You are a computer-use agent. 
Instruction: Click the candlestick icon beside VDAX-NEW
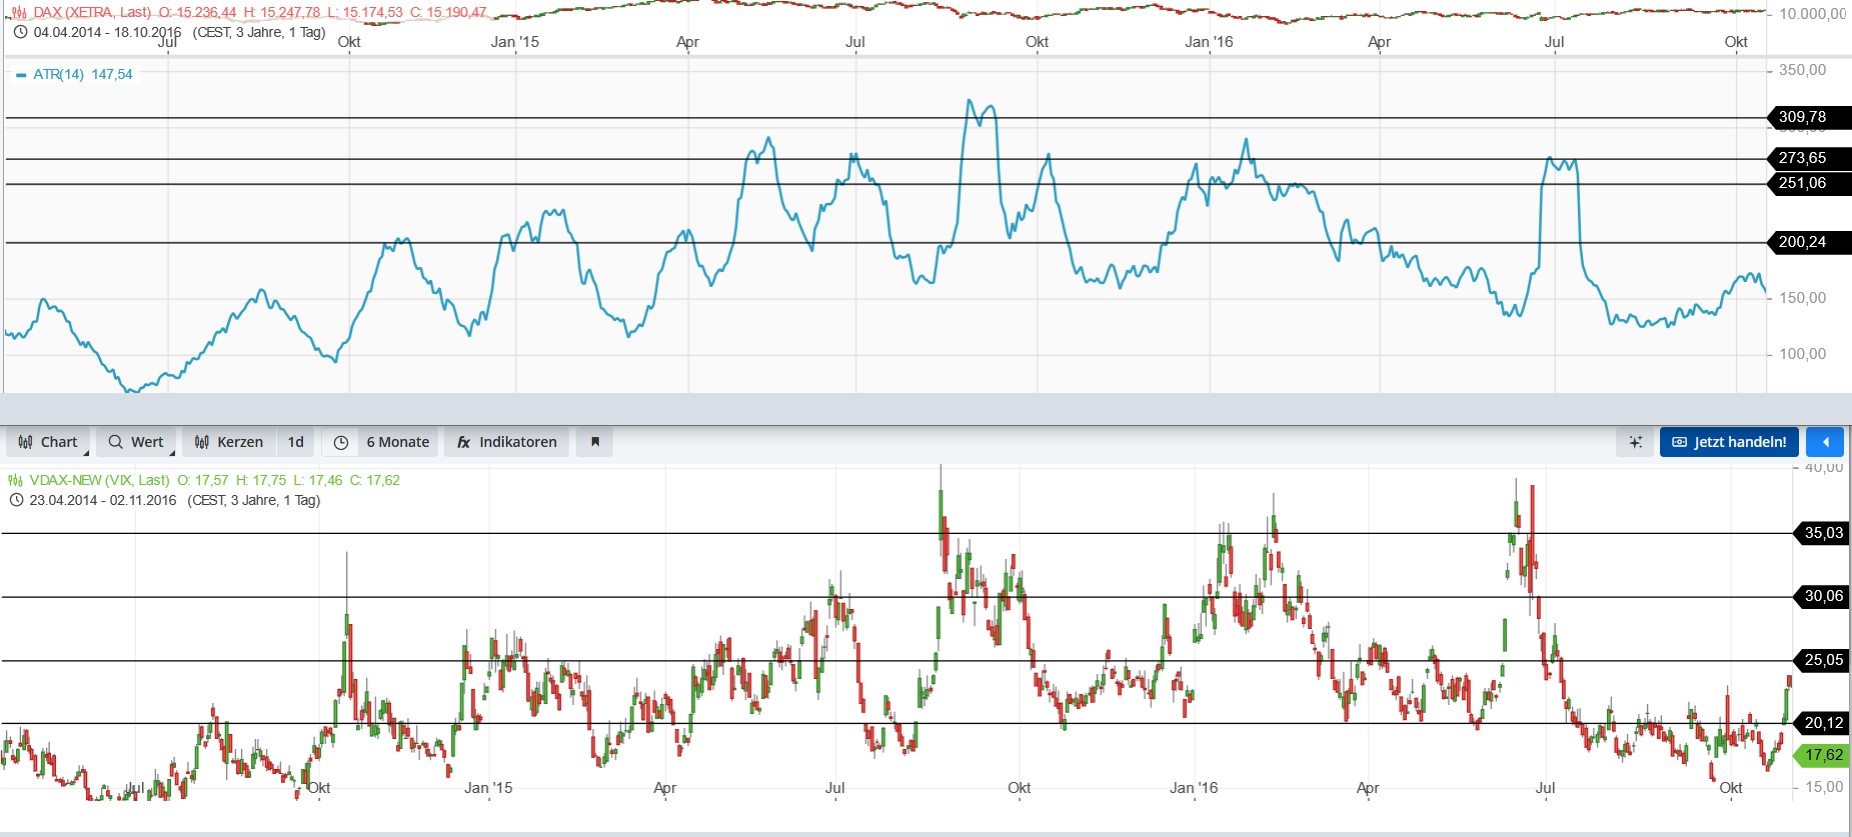(x=15, y=480)
